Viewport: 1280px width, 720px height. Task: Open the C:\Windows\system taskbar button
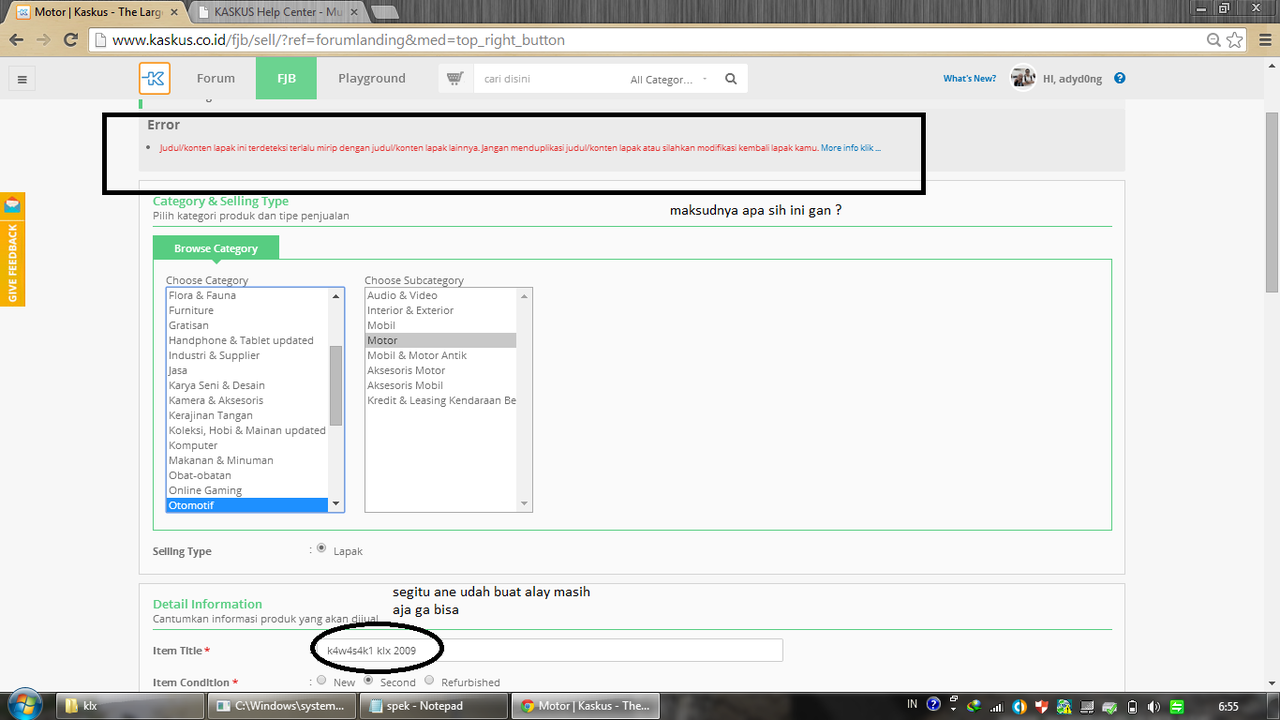[x=283, y=705]
